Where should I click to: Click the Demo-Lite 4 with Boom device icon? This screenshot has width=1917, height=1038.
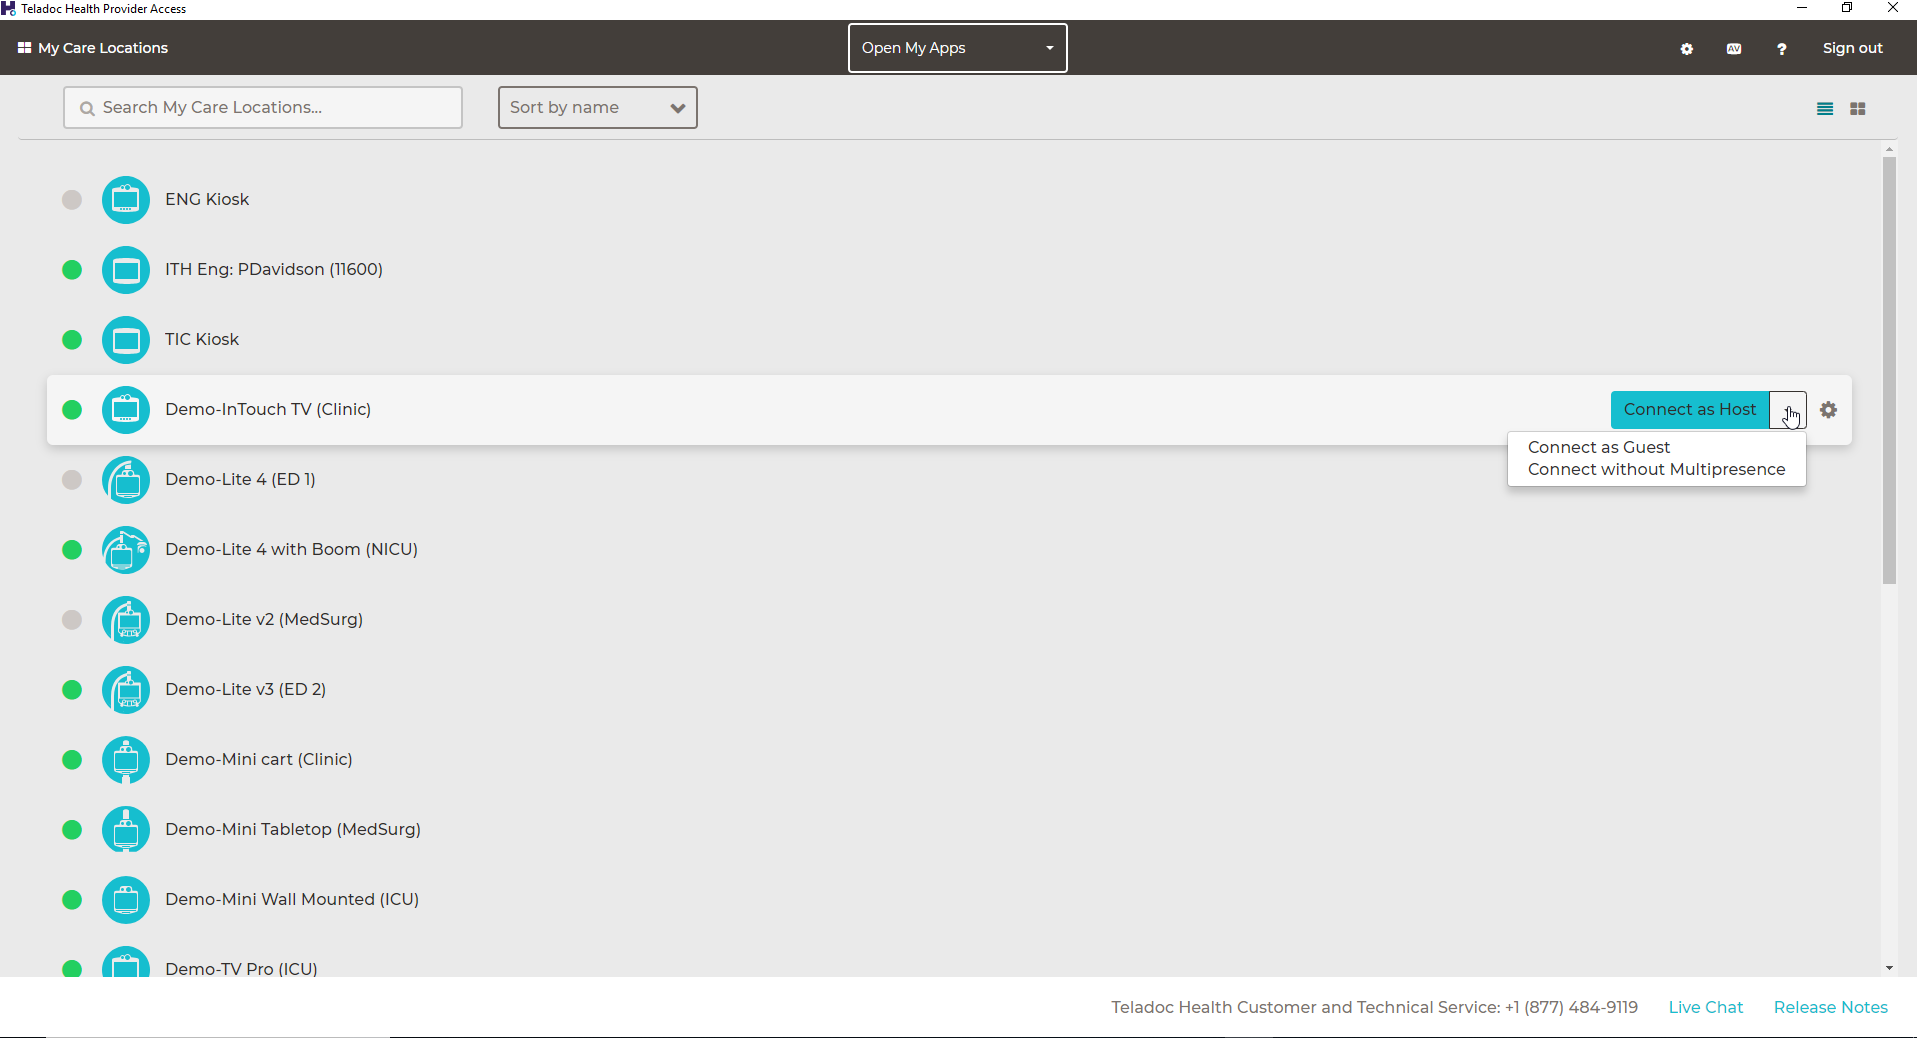point(126,550)
